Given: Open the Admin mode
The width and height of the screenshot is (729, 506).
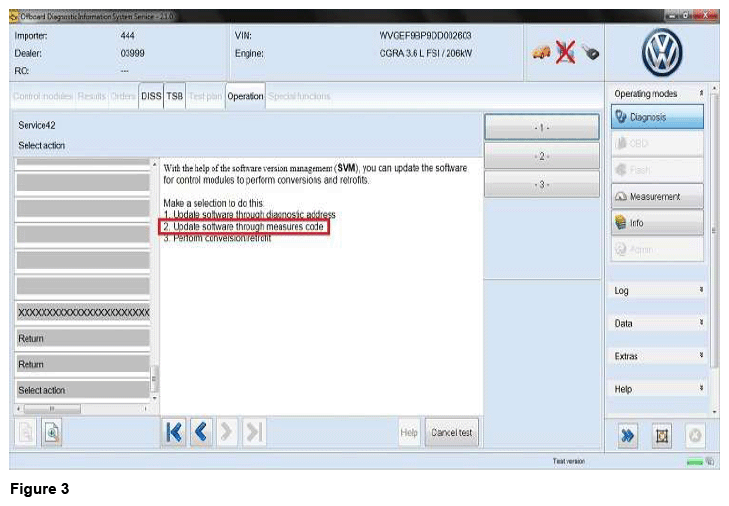Looking at the screenshot, I should [x=657, y=249].
